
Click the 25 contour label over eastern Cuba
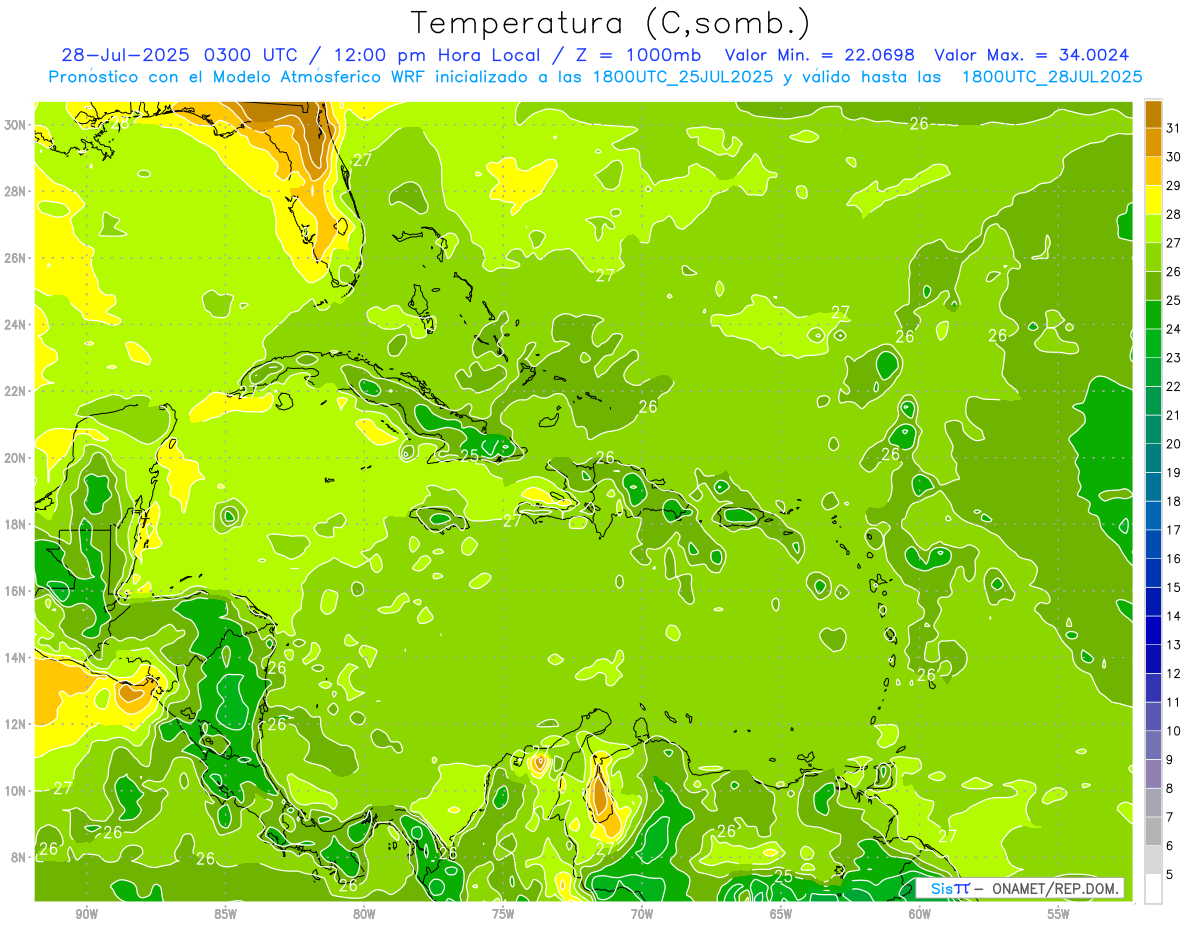point(470,455)
